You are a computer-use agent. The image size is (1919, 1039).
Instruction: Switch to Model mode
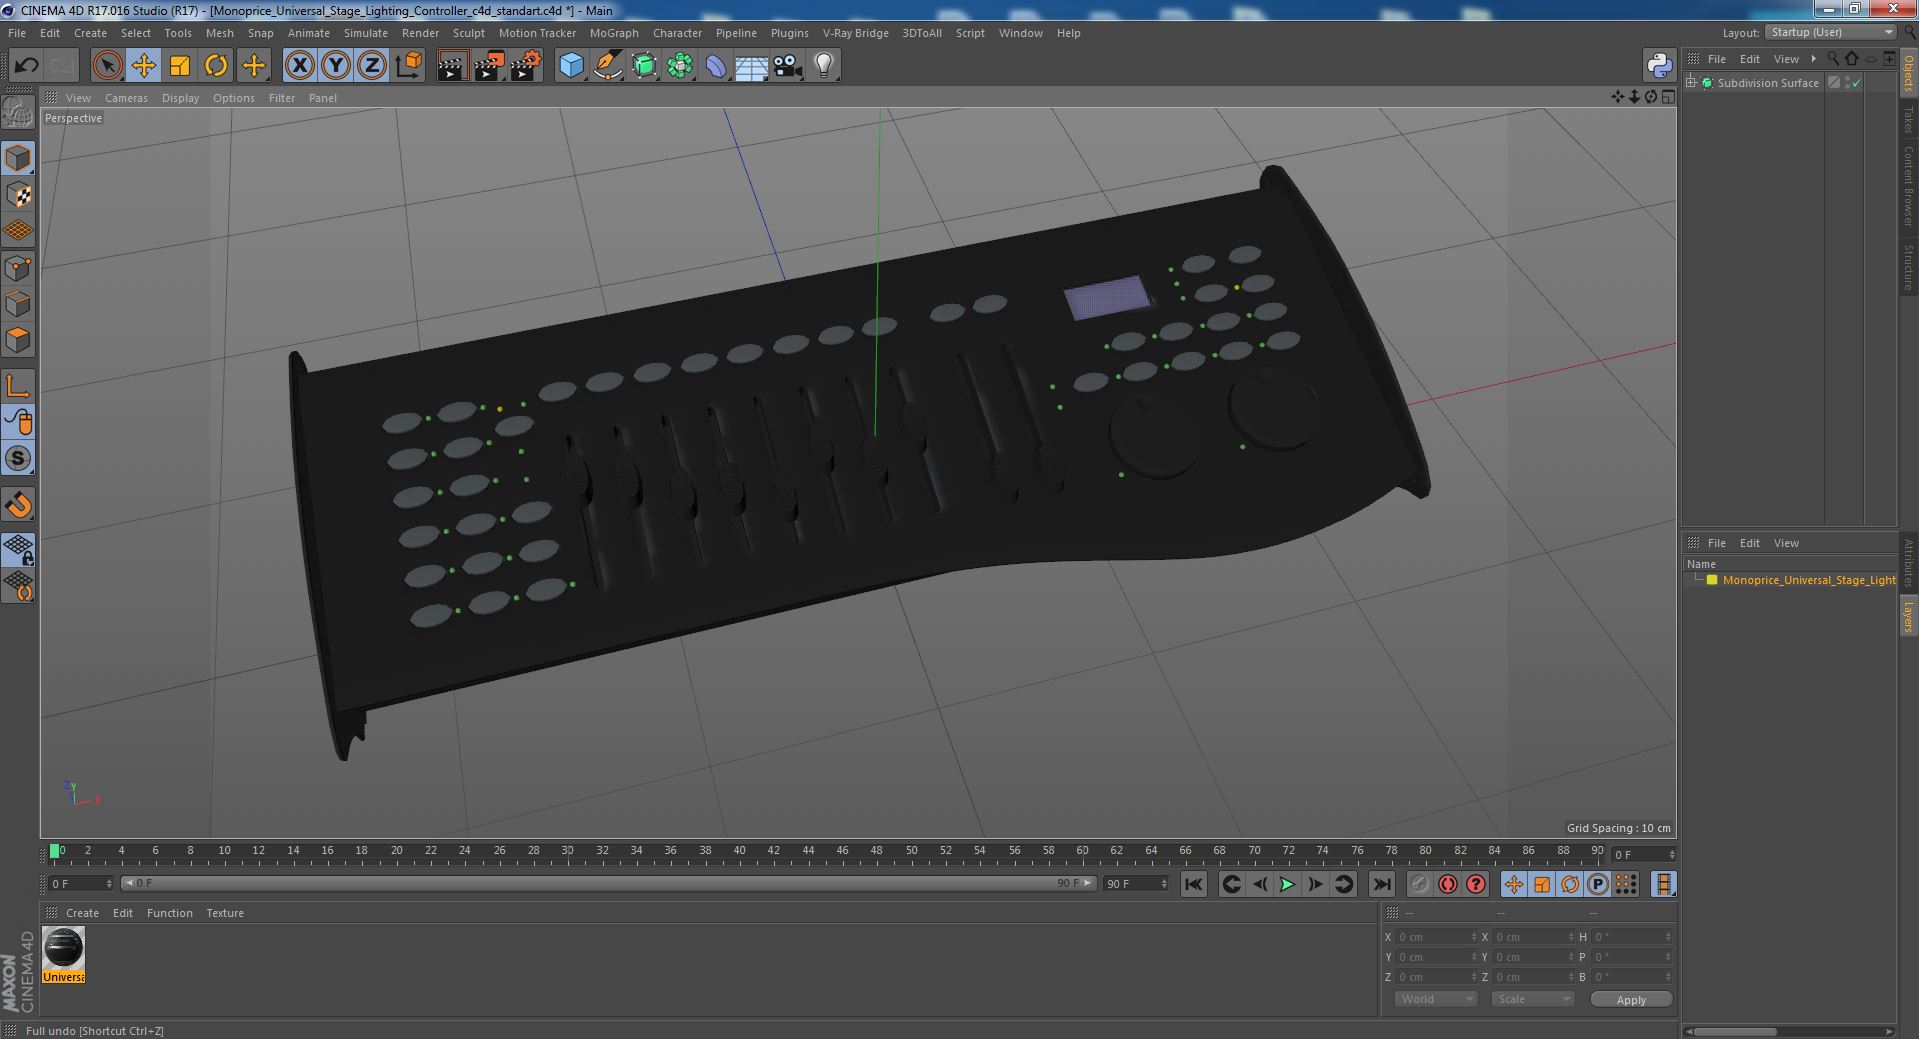18,159
